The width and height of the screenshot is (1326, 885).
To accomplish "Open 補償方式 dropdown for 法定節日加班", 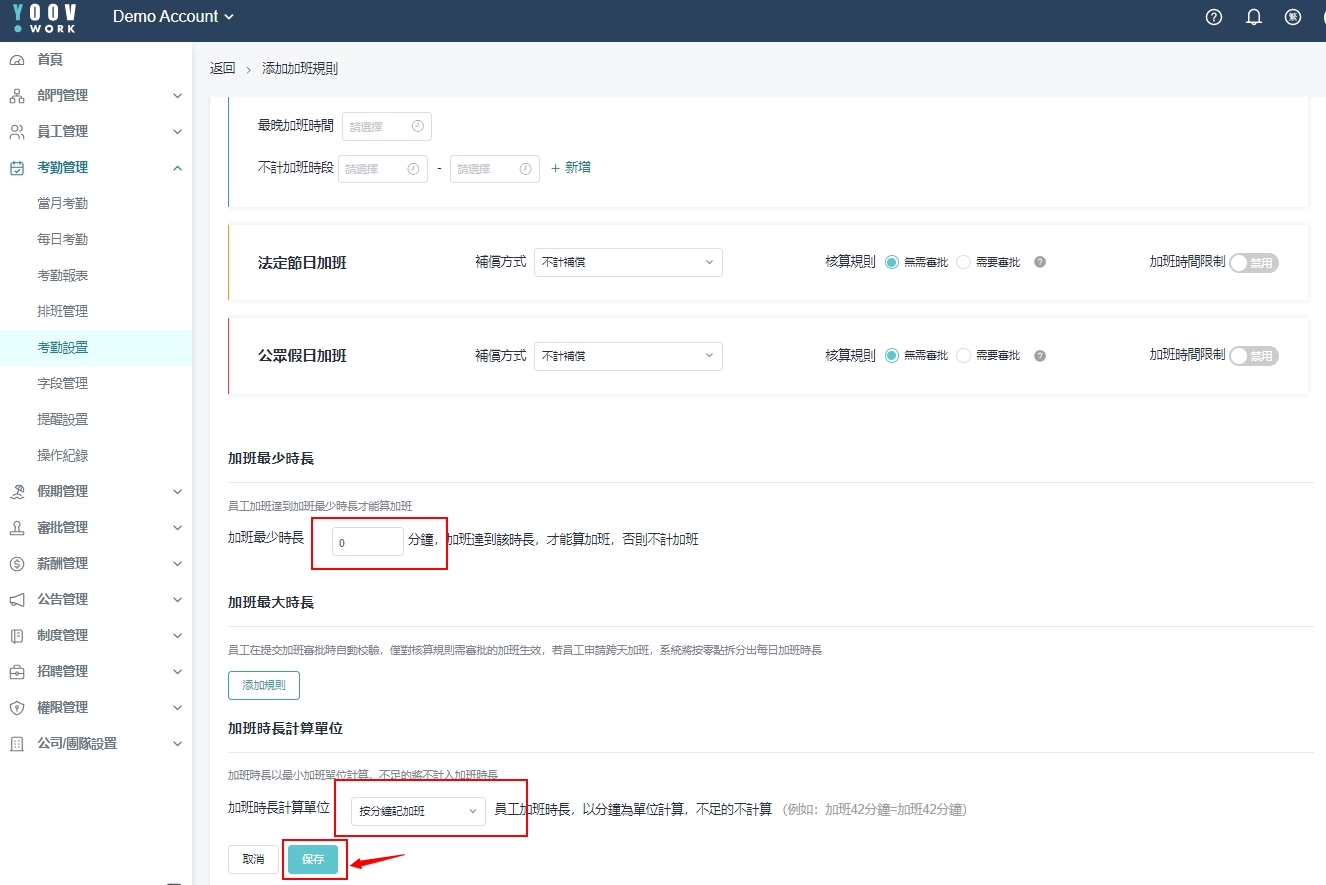I will point(628,263).
